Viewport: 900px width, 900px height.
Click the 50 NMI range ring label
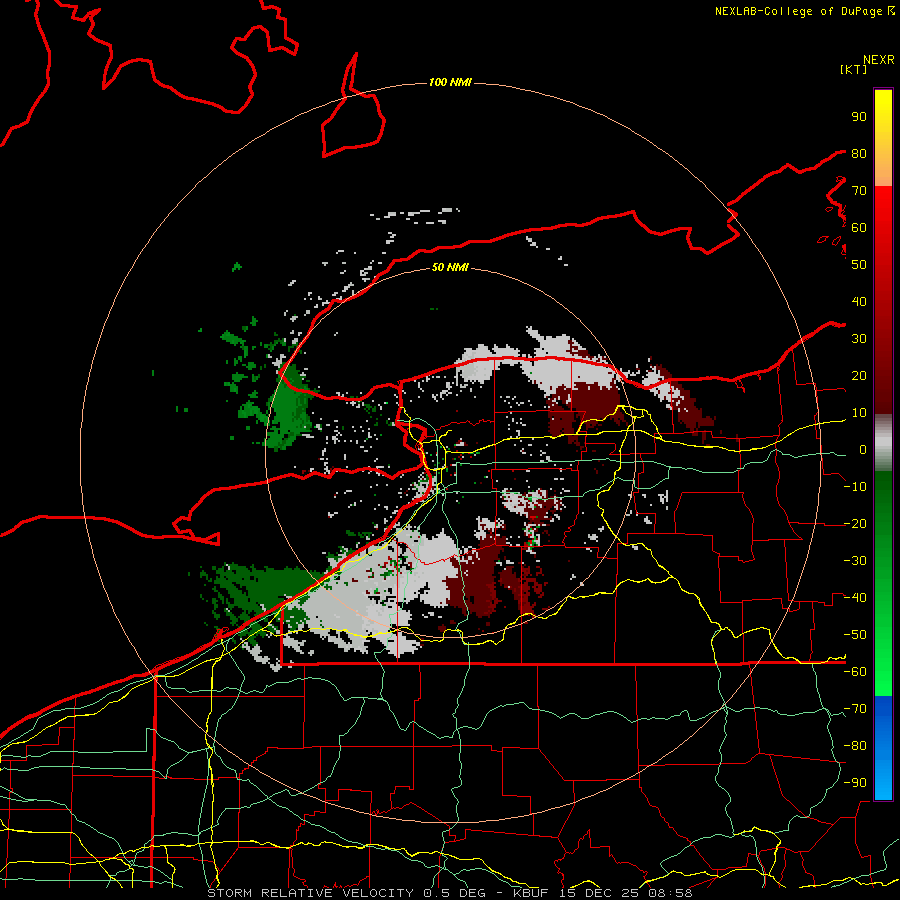(x=450, y=267)
